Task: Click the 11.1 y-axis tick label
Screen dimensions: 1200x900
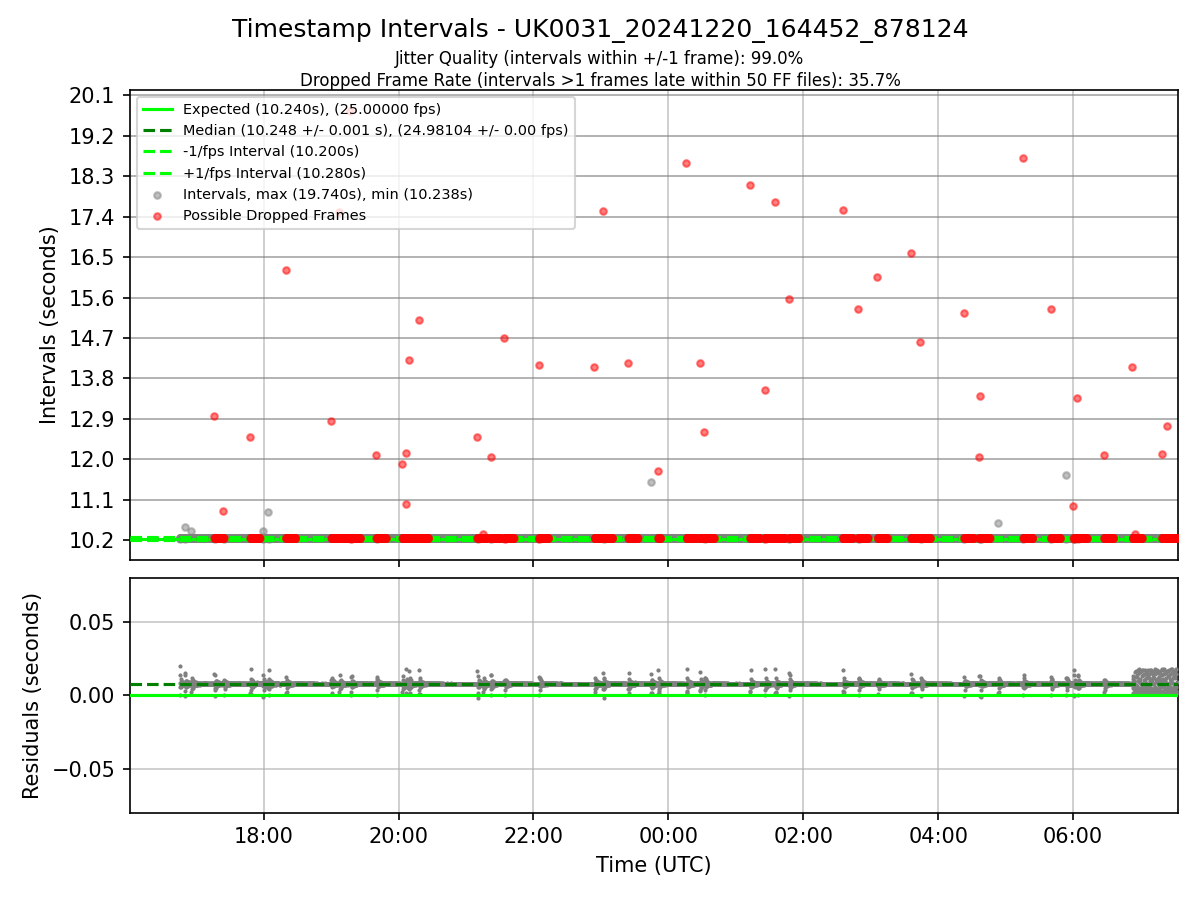Action: point(91,500)
